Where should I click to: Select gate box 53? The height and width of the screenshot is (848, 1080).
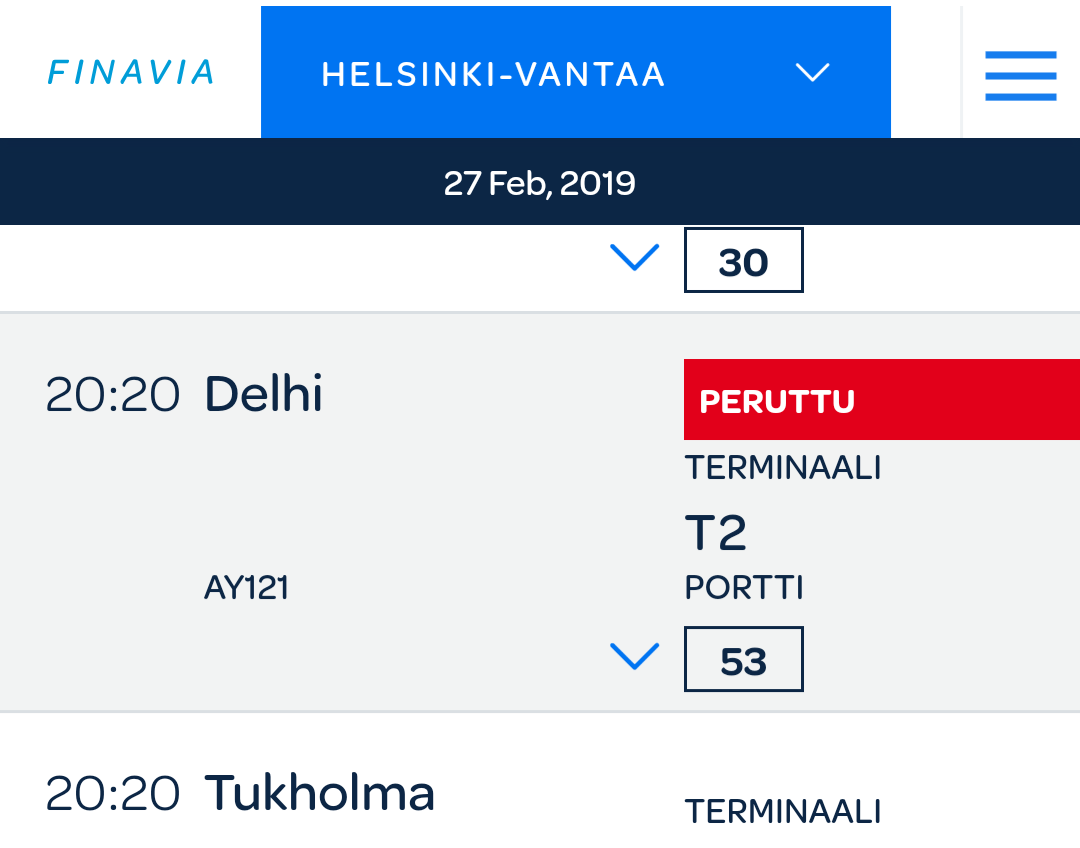pyautogui.click(x=743, y=660)
